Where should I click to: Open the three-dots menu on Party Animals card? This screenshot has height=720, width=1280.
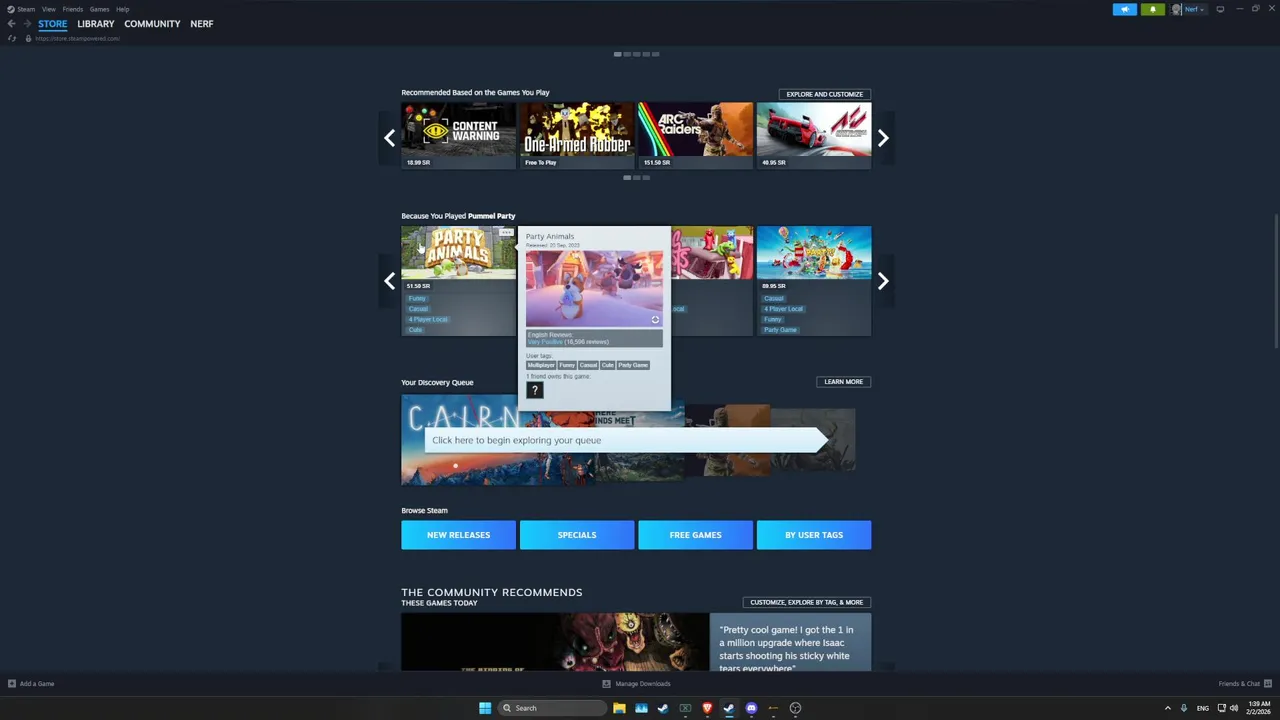[x=506, y=233]
